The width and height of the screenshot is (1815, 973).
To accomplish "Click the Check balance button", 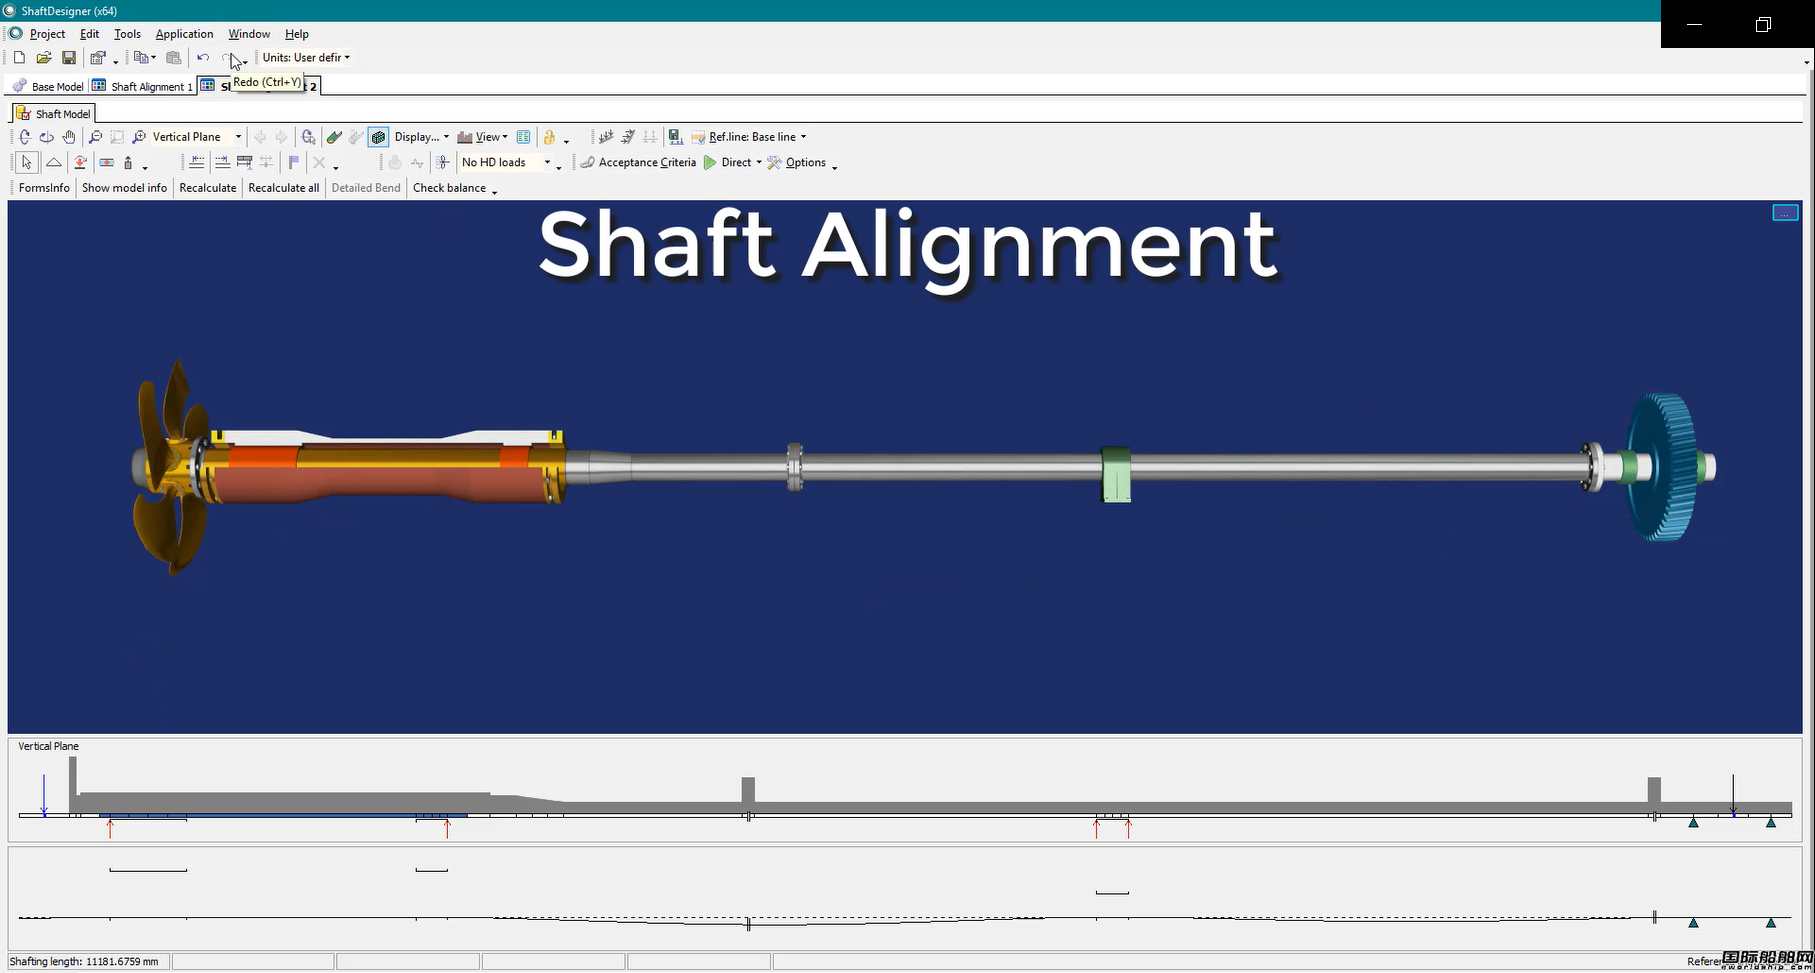I will click(x=449, y=188).
